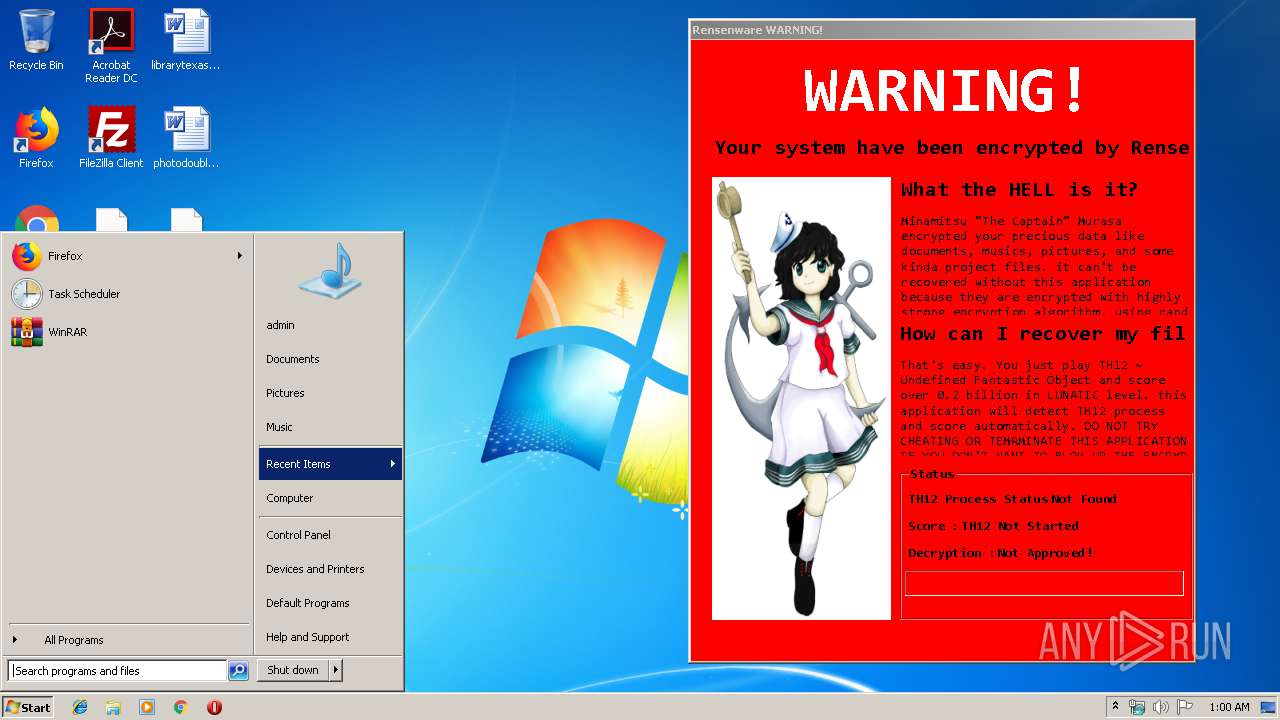This screenshot has width=1280, height=720.
Task: Select the Chrome desktop icon behind Start menu
Action: [36, 220]
